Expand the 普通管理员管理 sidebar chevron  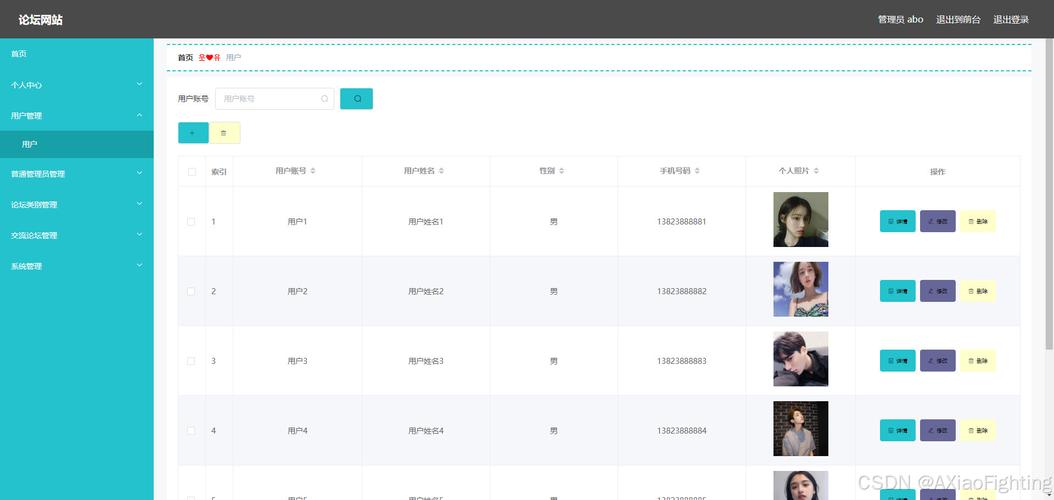click(139, 173)
